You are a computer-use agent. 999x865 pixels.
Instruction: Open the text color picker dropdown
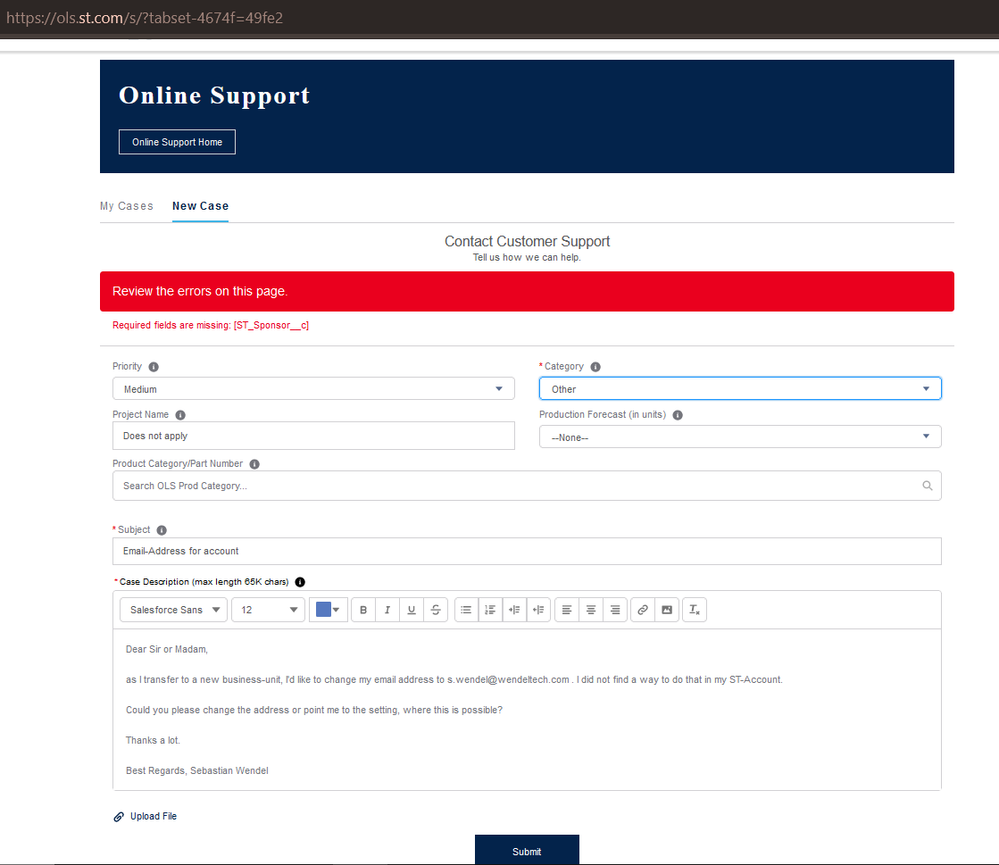[328, 610]
